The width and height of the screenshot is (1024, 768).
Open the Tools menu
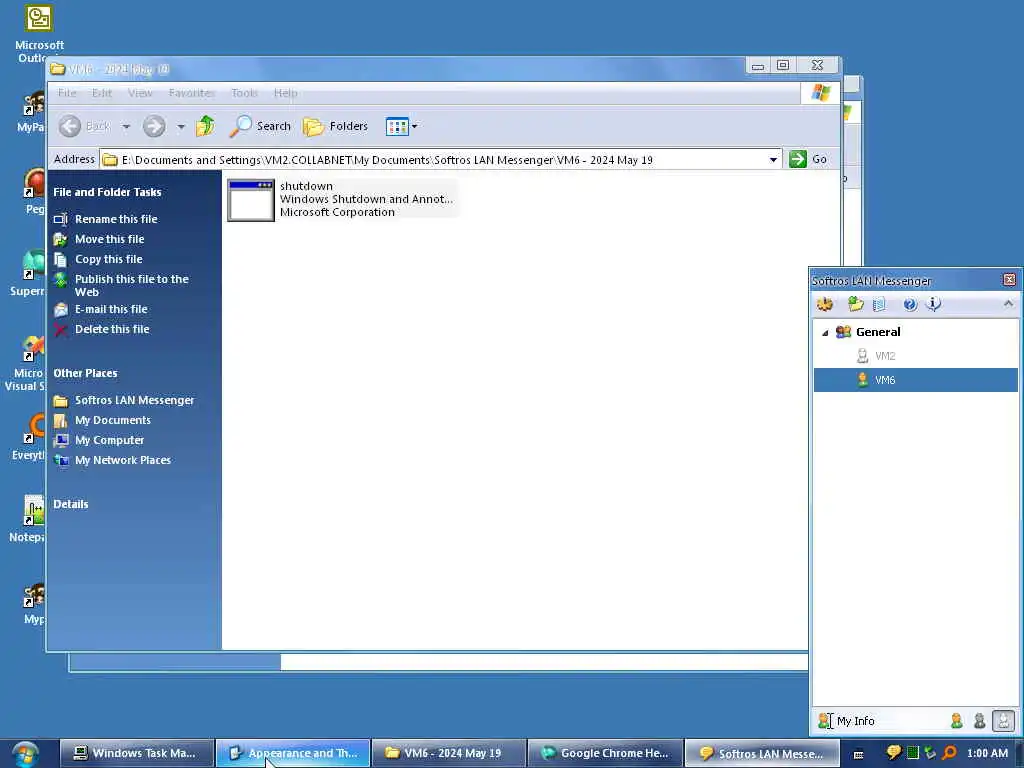(x=244, y=93)
